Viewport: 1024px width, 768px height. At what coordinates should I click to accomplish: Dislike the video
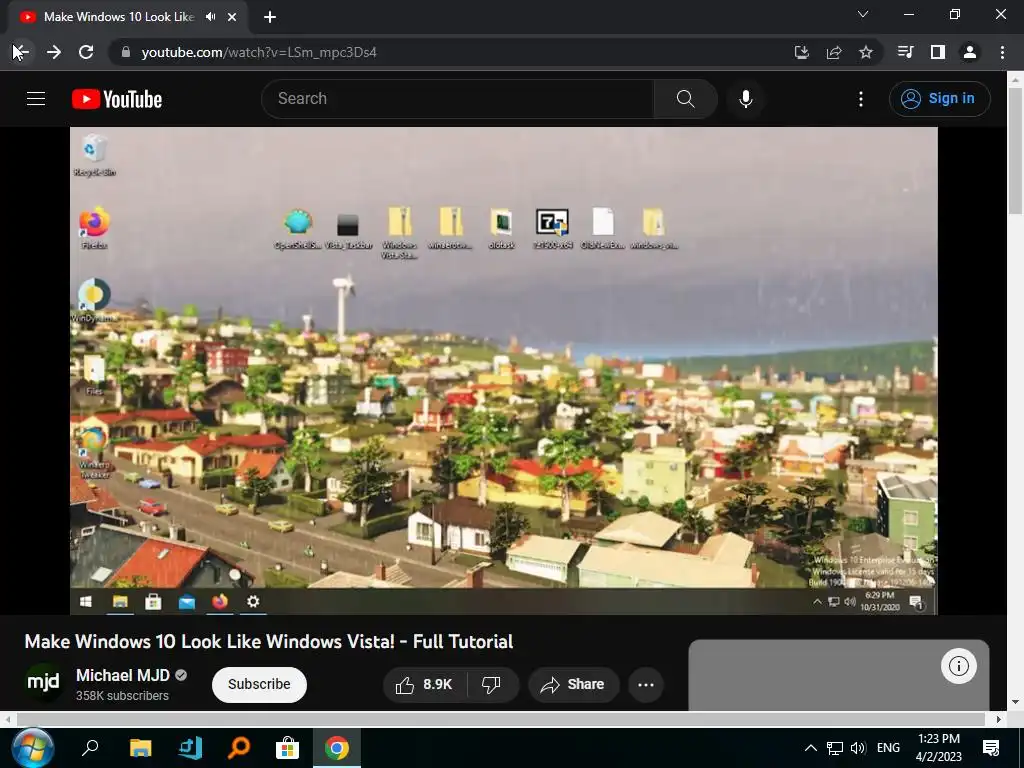click(492, 684)
